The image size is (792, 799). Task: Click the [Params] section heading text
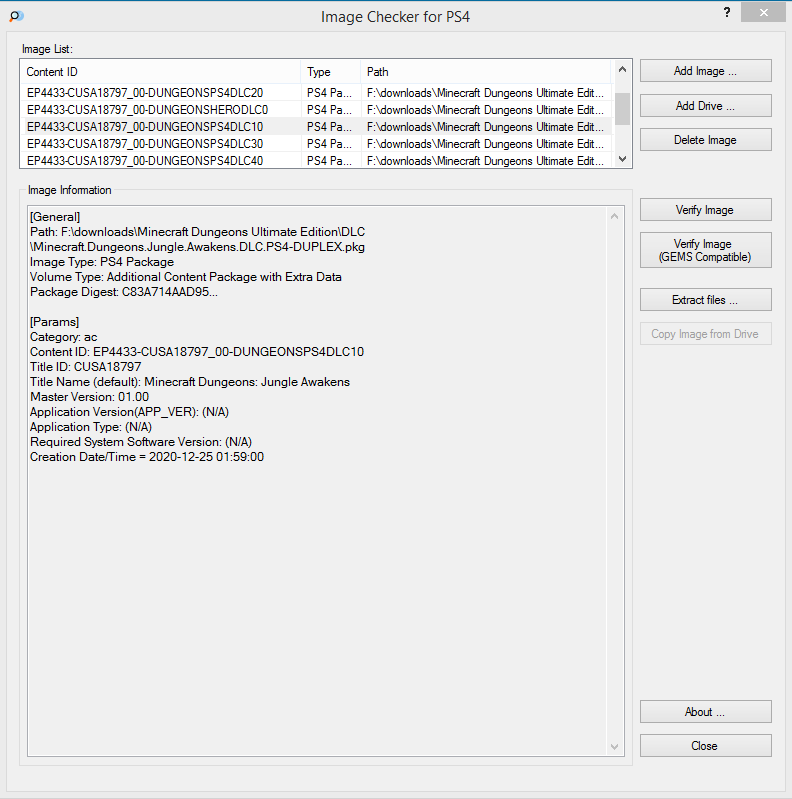(55, 322)
